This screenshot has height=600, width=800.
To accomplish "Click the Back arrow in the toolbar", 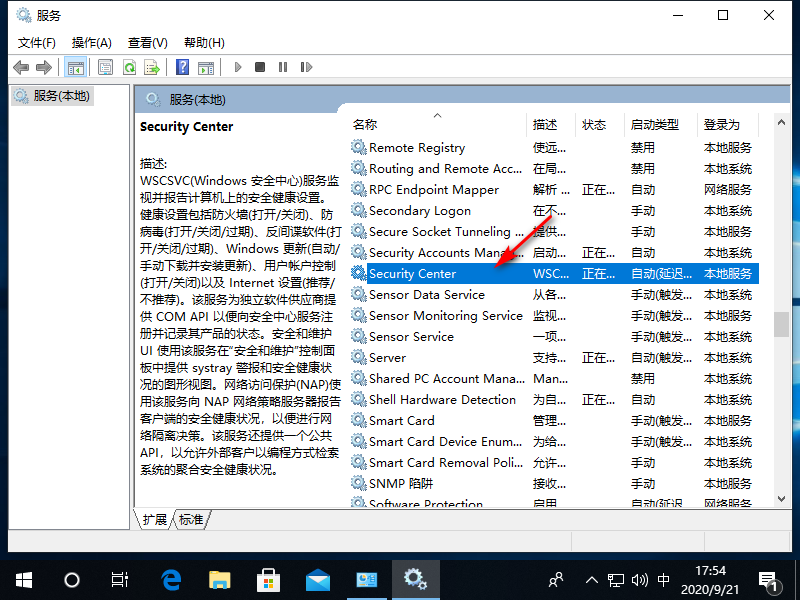I will tap(21, 67).
